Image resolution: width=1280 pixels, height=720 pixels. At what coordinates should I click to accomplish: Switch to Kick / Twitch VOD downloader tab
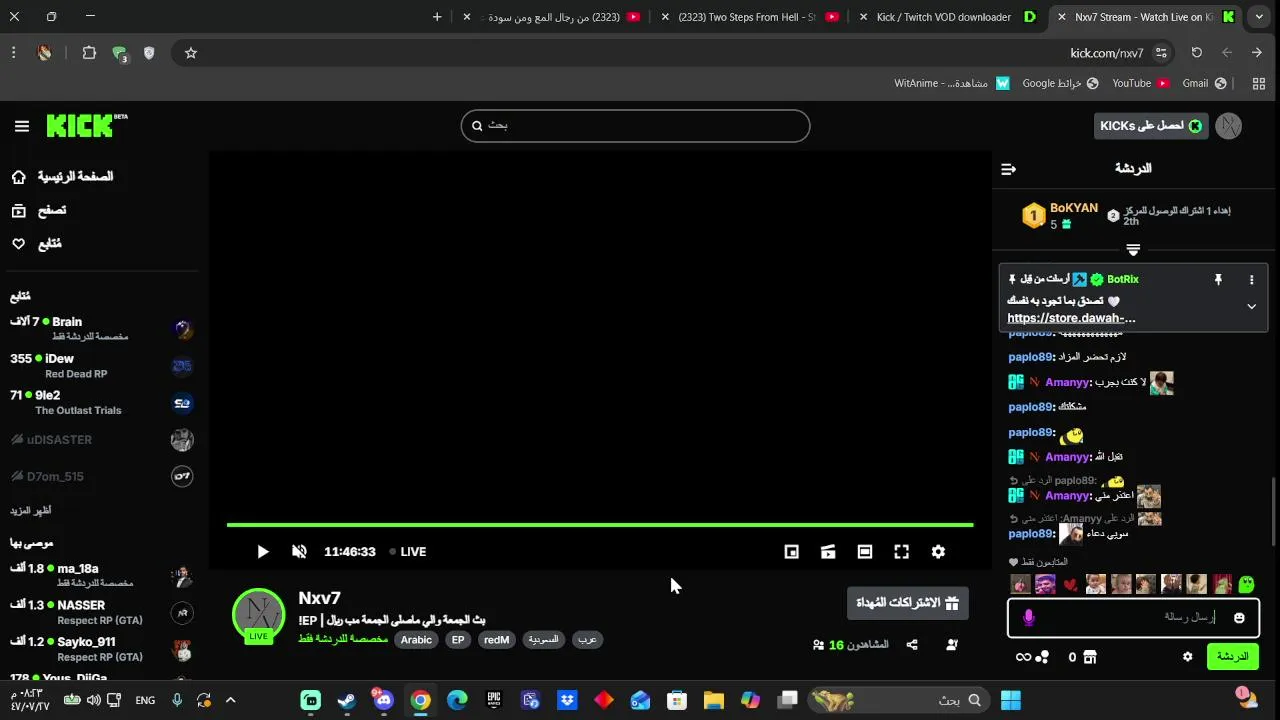(x=944, y=17)
